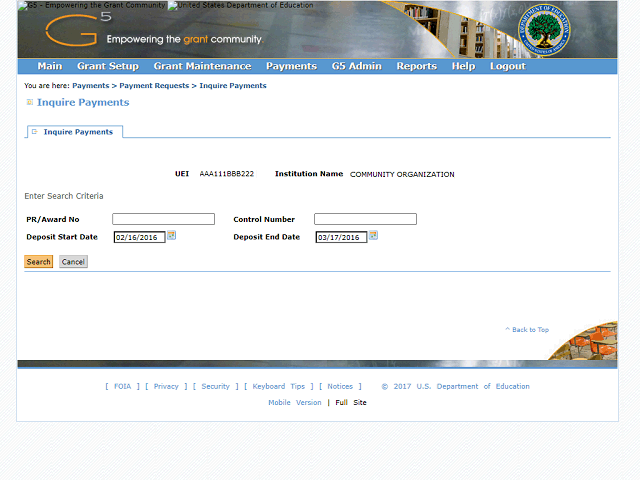Image resolution: width=640 pixels, height=480 pixels.
Task: Click icon beside Inquire Payments heading
Action: 30,102
